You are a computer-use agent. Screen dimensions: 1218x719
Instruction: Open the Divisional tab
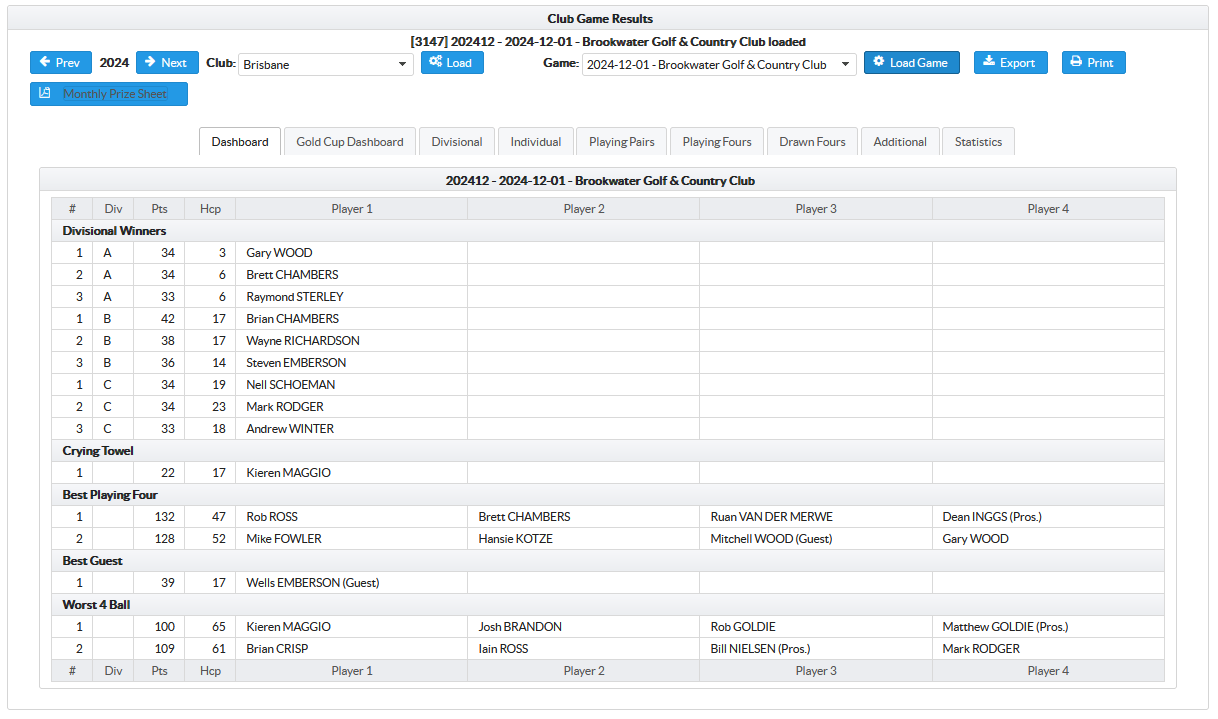click(x=457, y=142)
